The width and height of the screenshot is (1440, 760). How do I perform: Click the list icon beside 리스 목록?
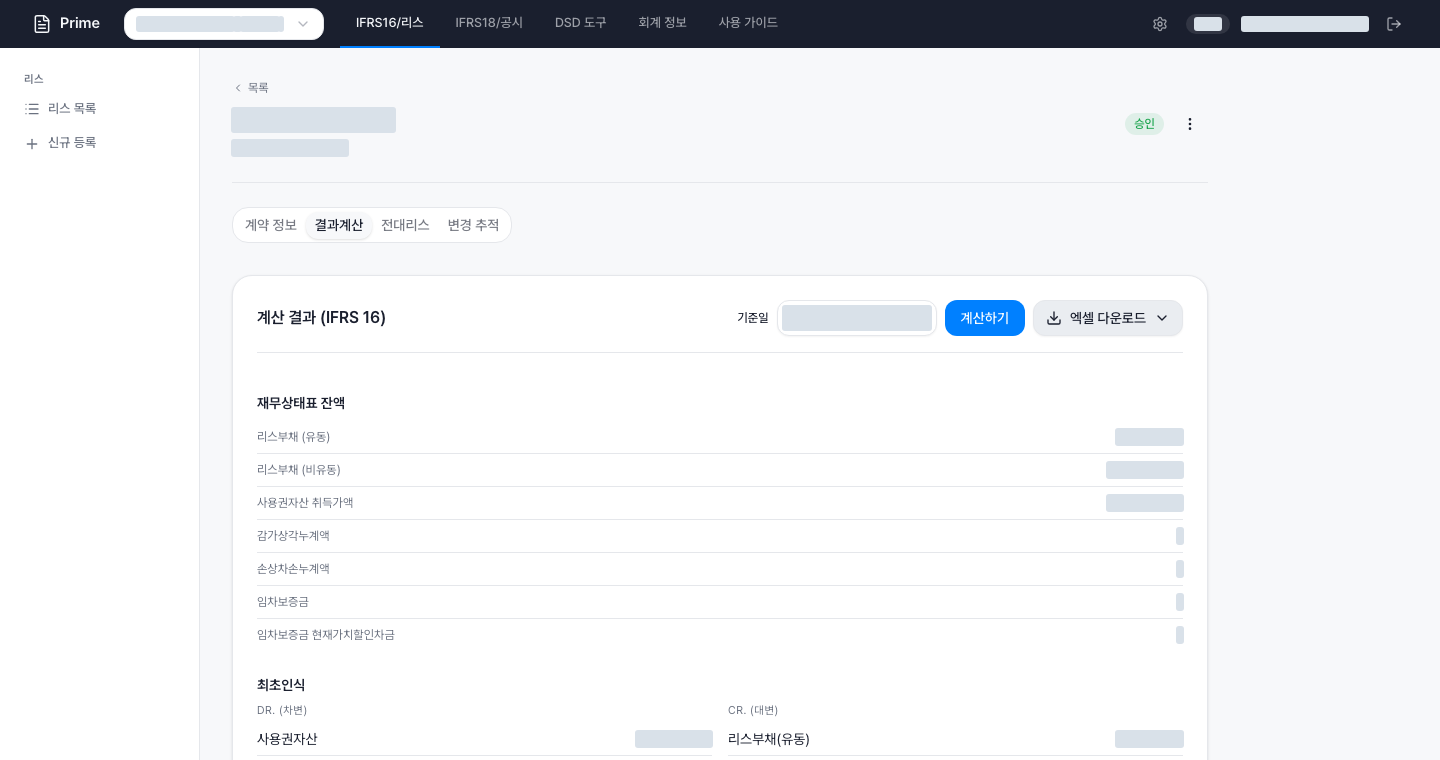pyautogui.click(x=32, y=109)
